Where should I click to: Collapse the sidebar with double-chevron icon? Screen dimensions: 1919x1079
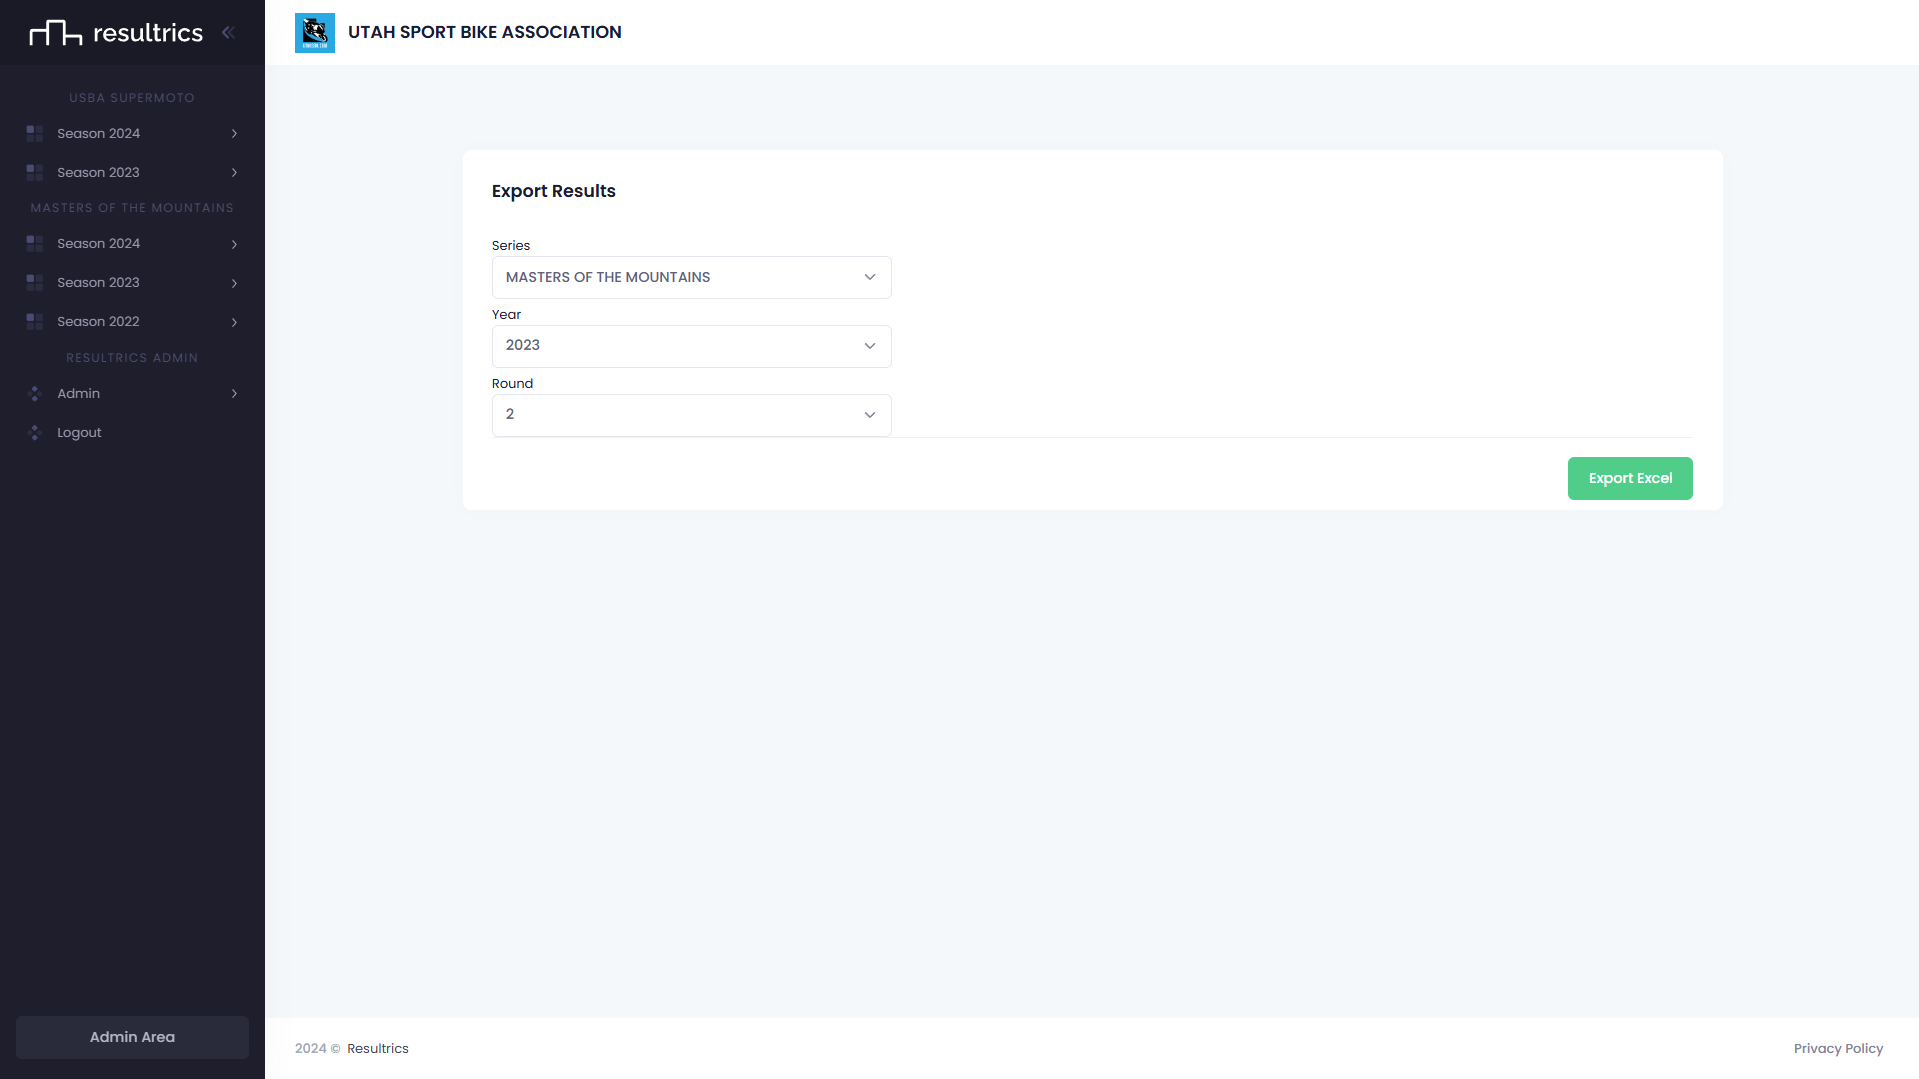[228, 32]
